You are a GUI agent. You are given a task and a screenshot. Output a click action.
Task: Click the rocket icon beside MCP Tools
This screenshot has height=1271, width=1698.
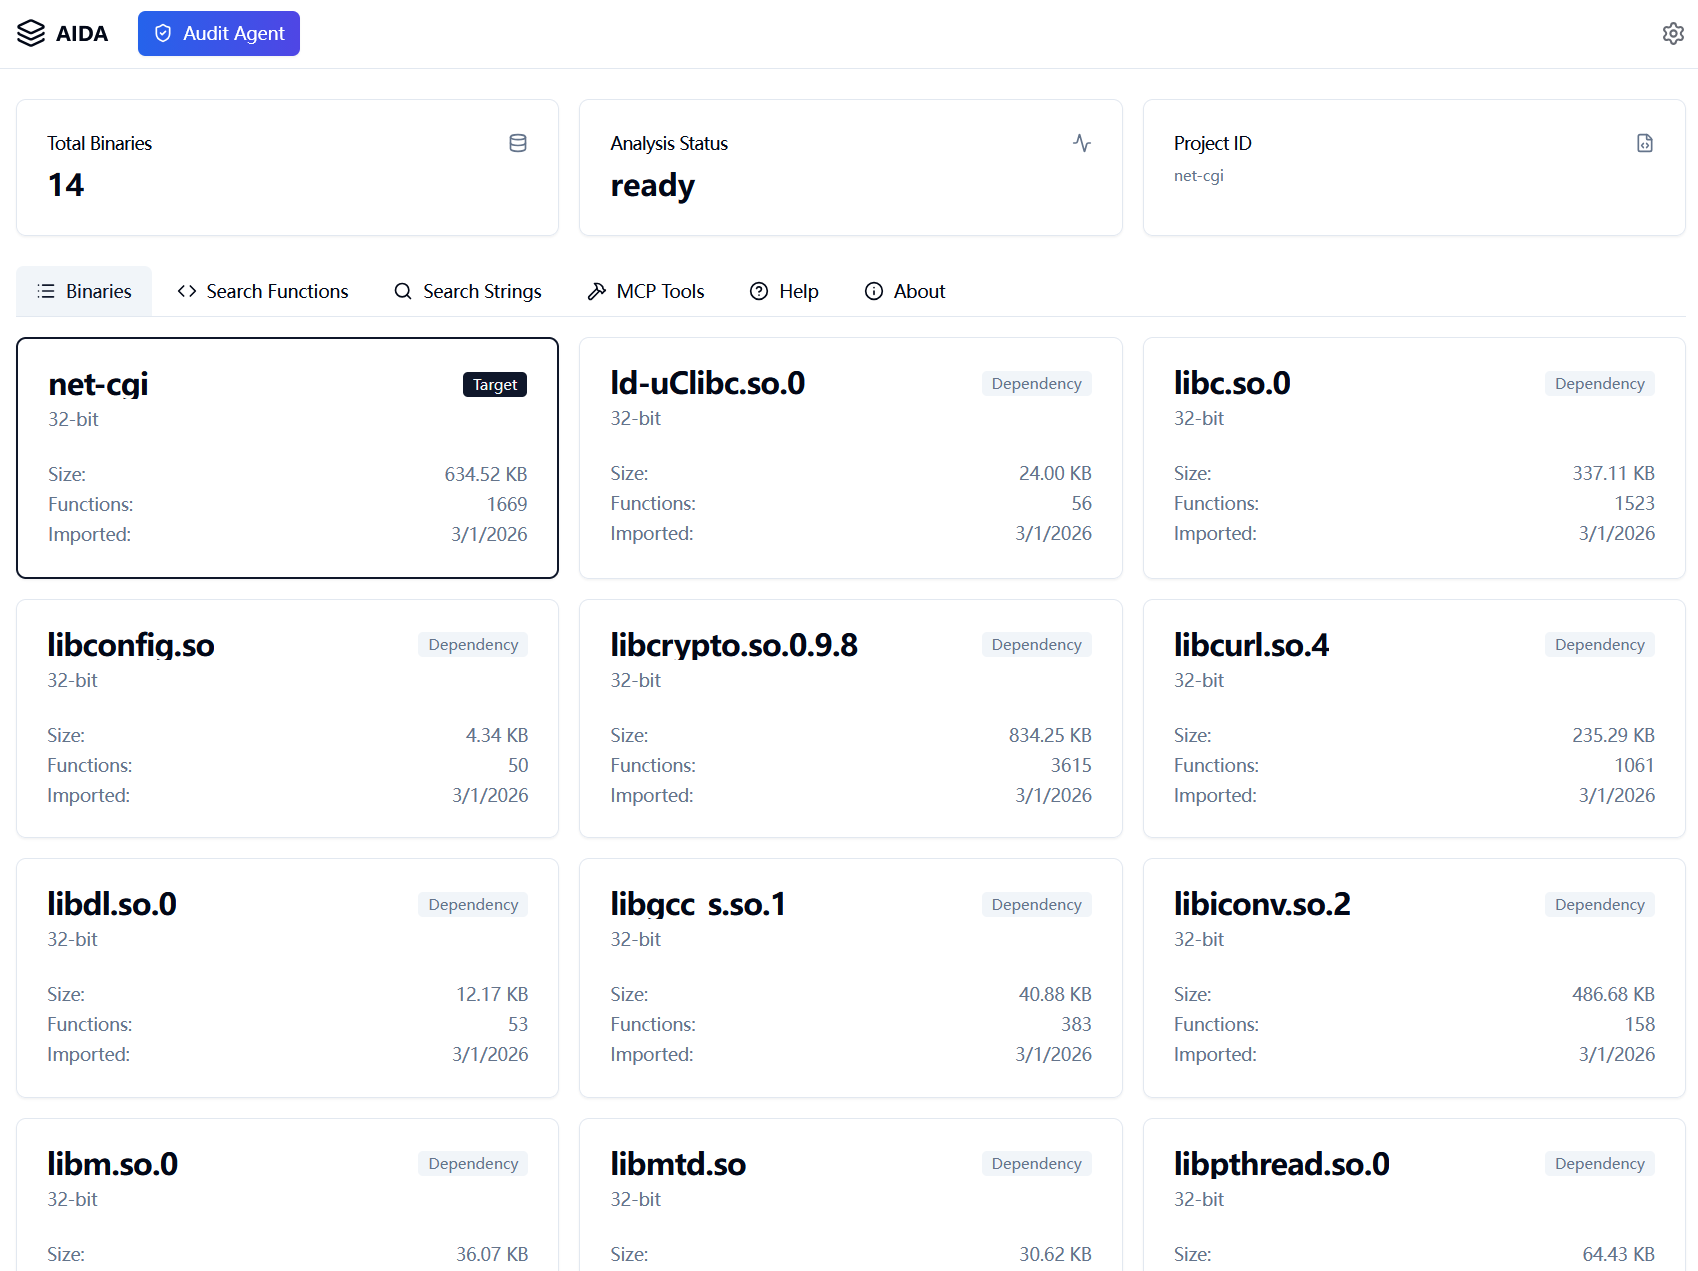596,291
